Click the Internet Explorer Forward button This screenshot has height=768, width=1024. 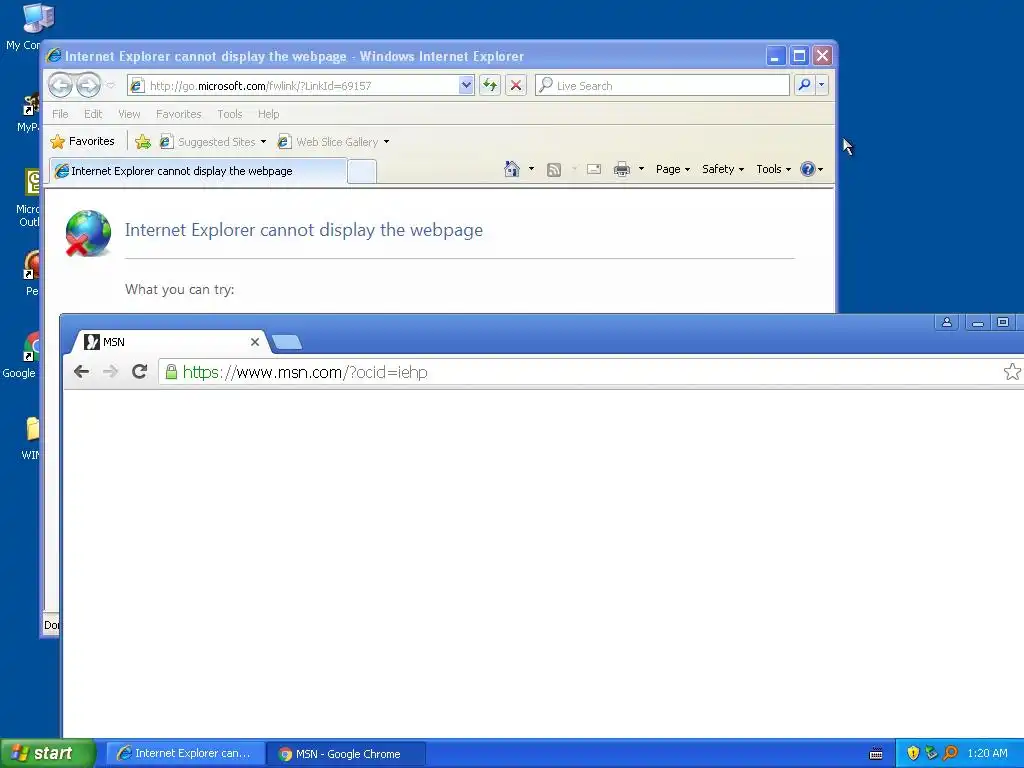(88, 85)
